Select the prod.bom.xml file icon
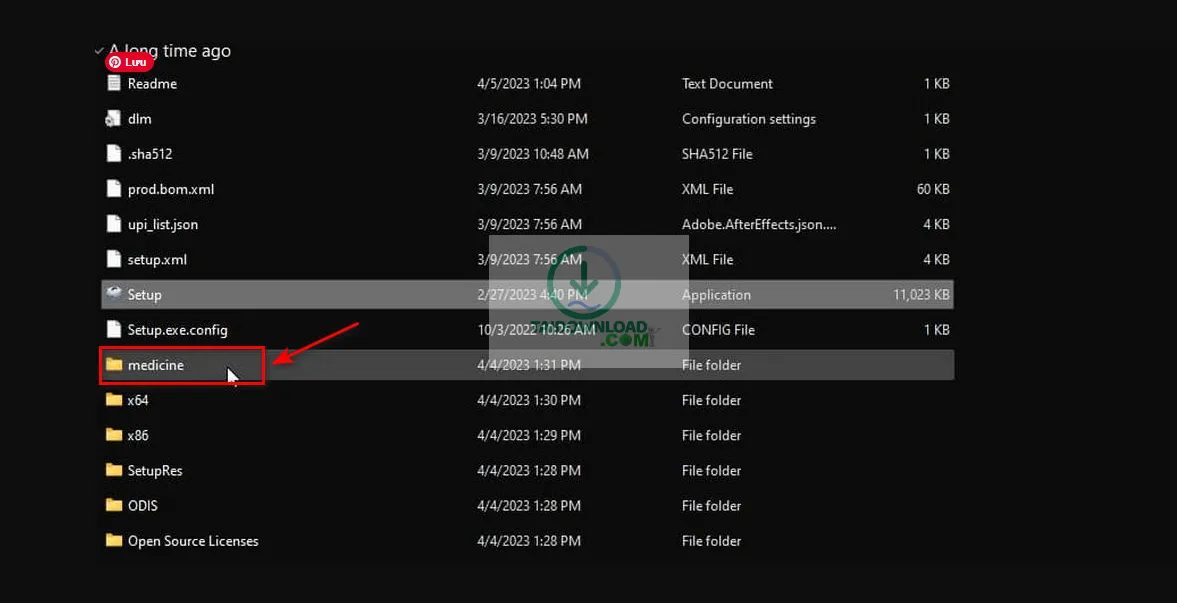 click(x=114, y=189)
